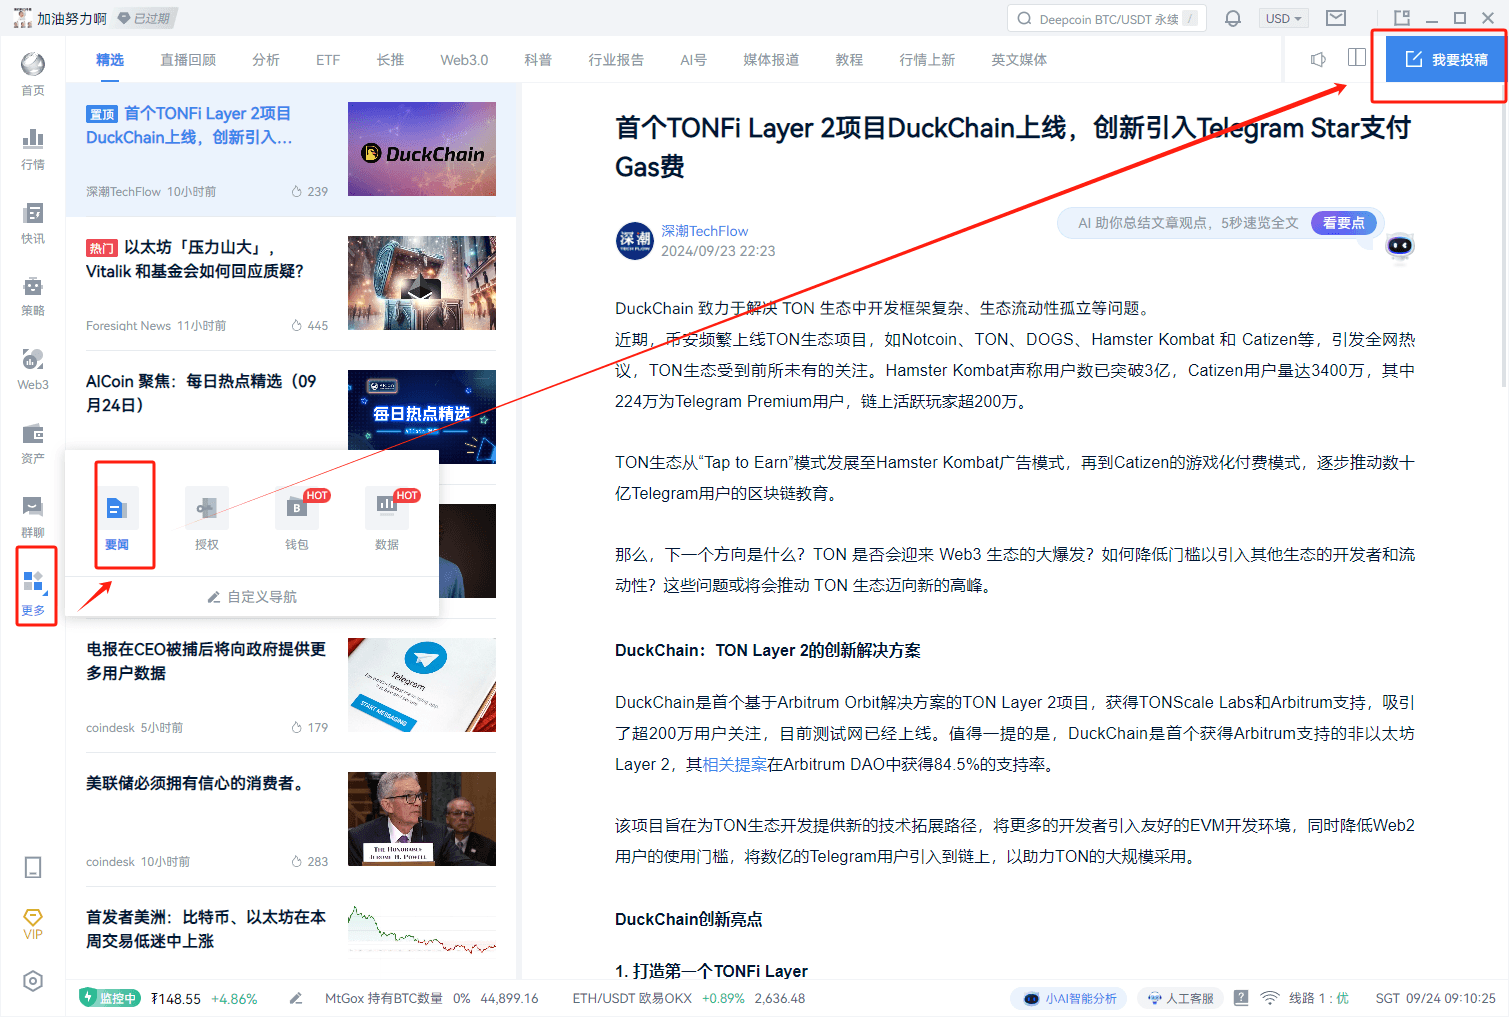The height and width of the screenshot is (1017, 1509).
Task: Click the AI robot assistant icon
Action: 1400,246
